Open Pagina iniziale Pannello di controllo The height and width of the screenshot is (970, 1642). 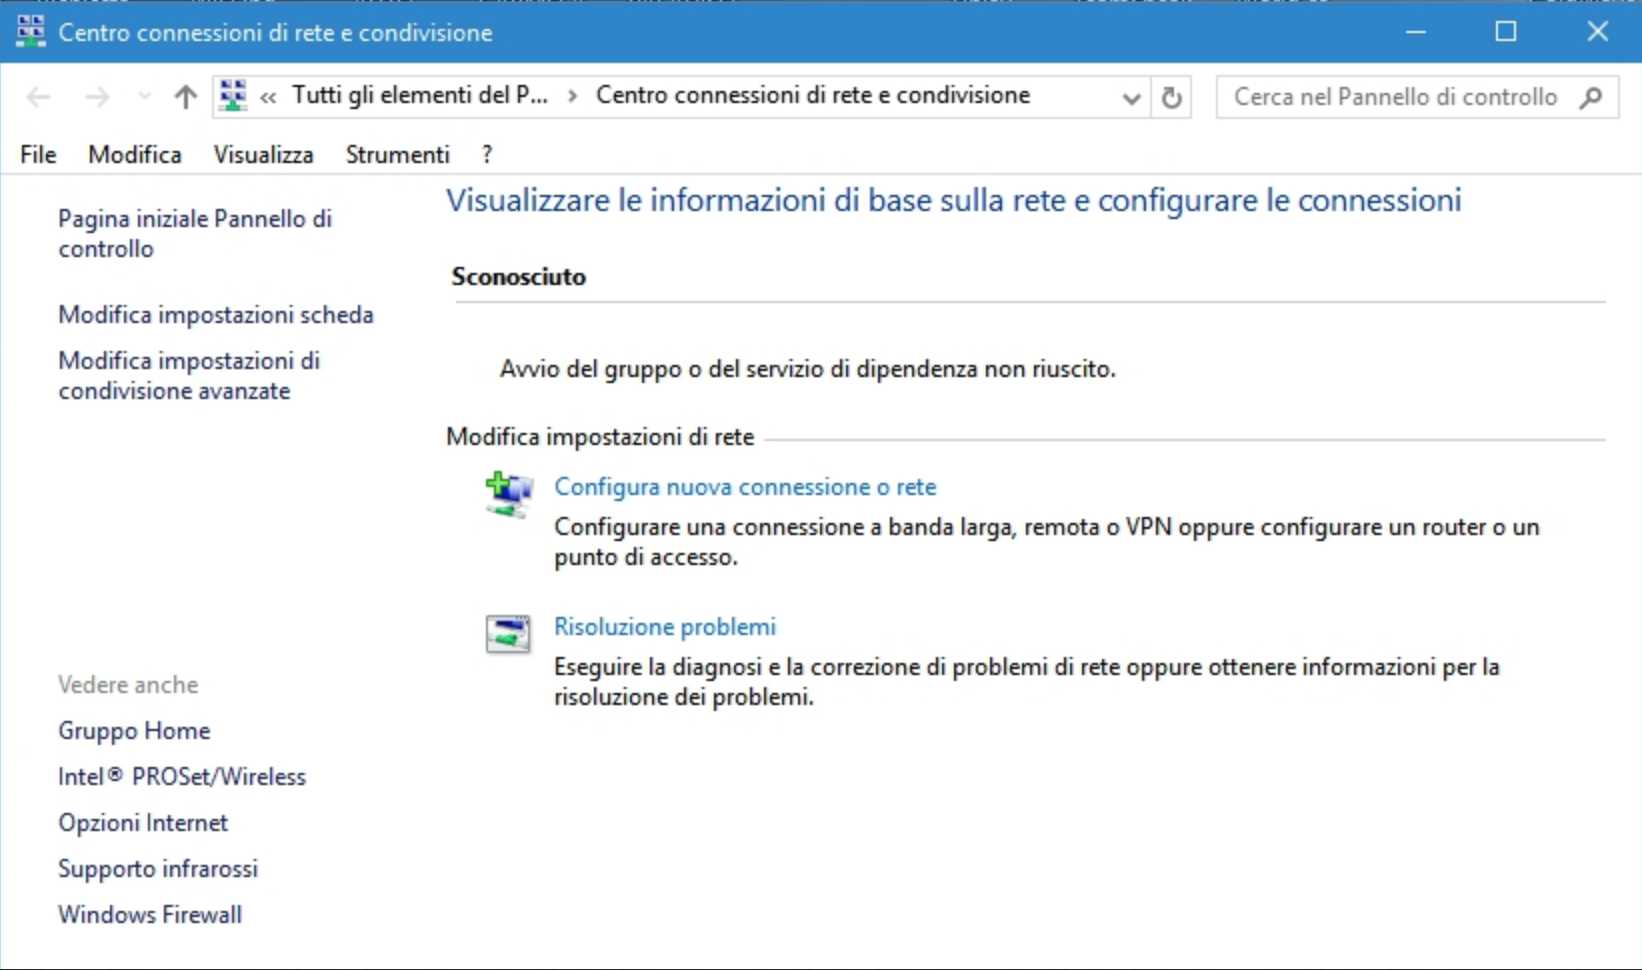pyautogui.click(x=195, y=233)
